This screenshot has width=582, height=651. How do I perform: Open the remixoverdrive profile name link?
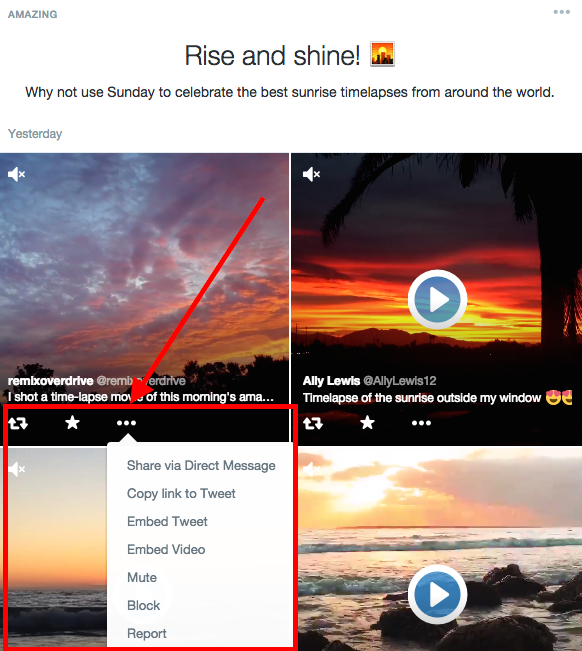(x=51, y=381)
